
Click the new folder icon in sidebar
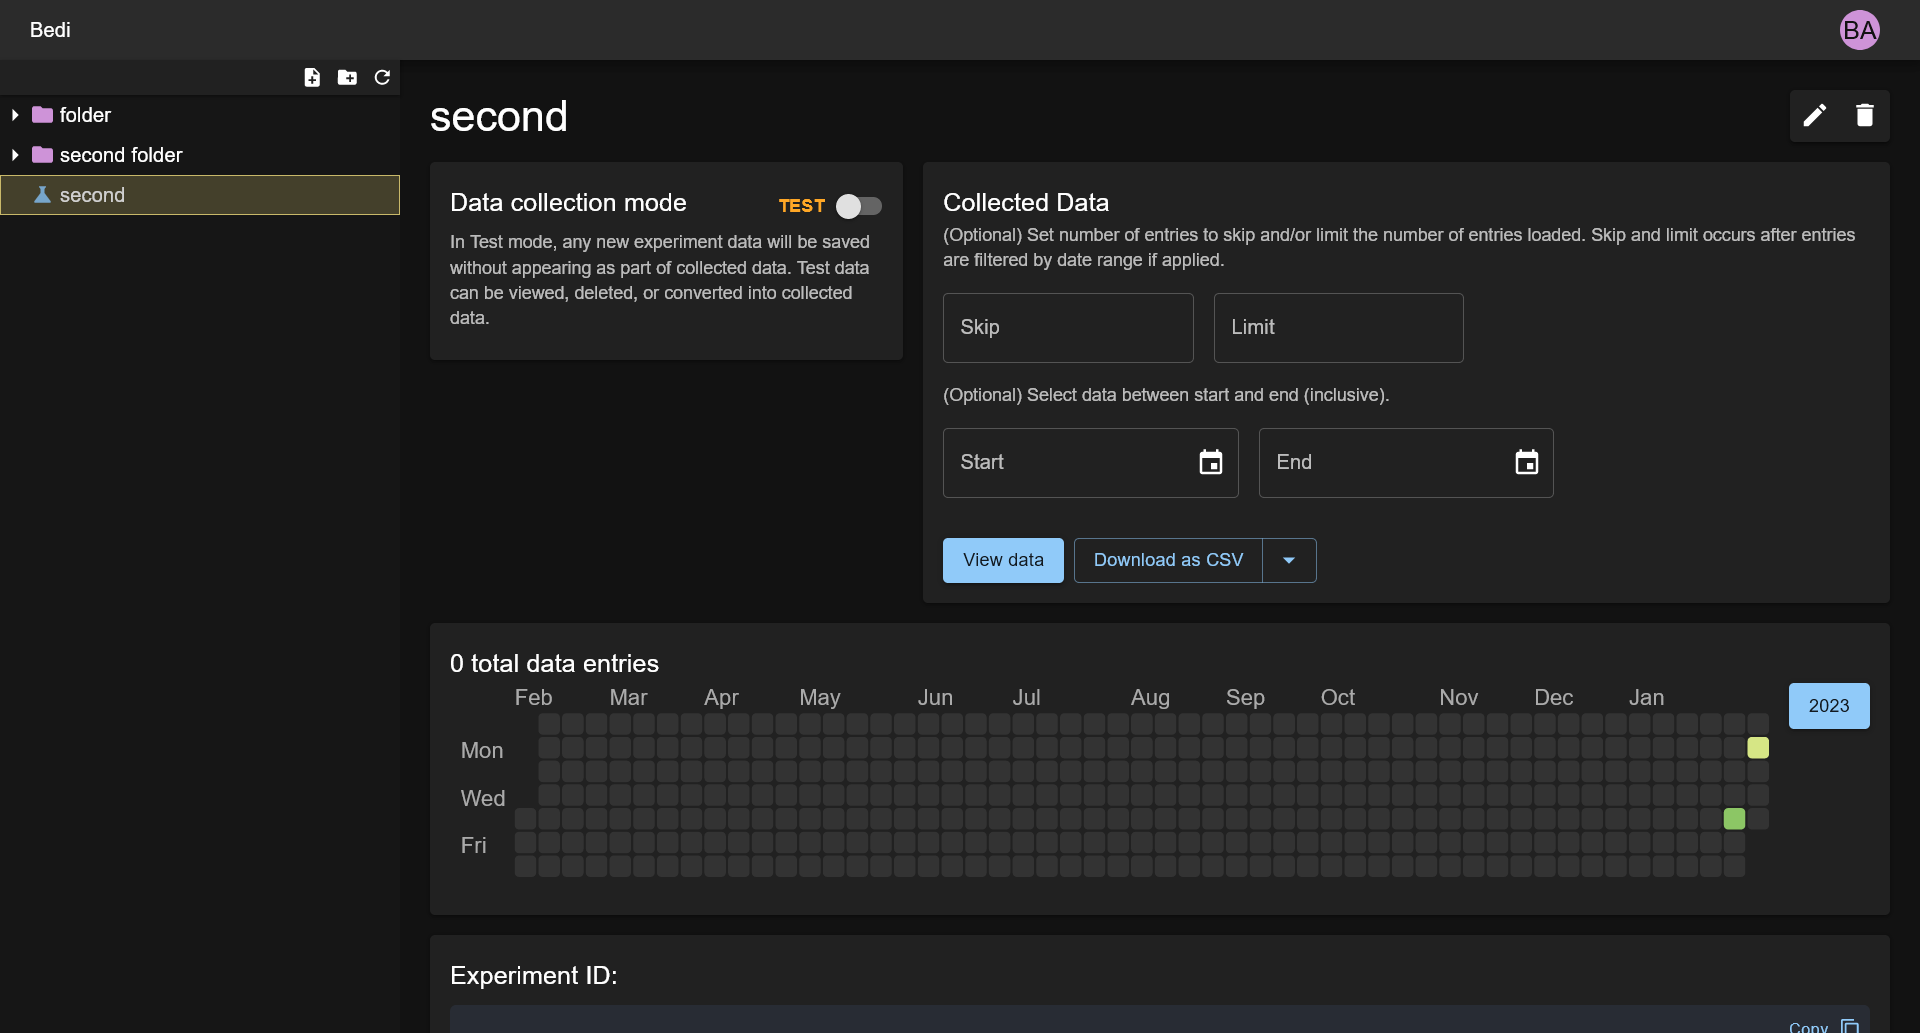pos(347,78)
